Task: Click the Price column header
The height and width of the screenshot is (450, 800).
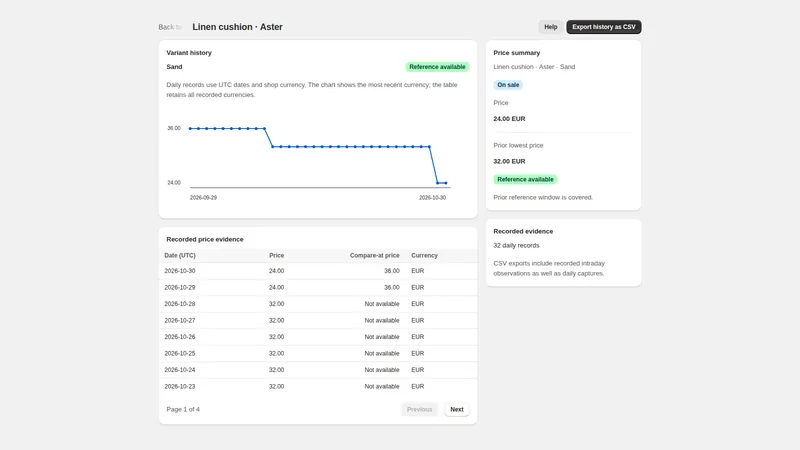Action: pos(277,255)
